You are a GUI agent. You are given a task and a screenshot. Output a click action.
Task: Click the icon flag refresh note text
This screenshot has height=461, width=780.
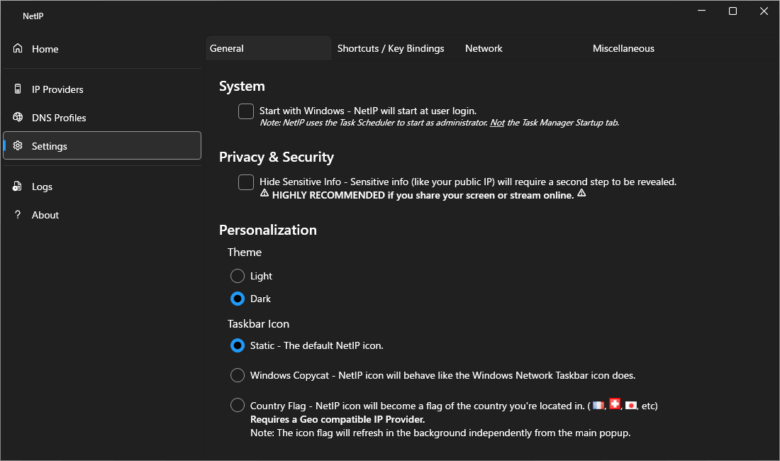[x=440, y=433]
